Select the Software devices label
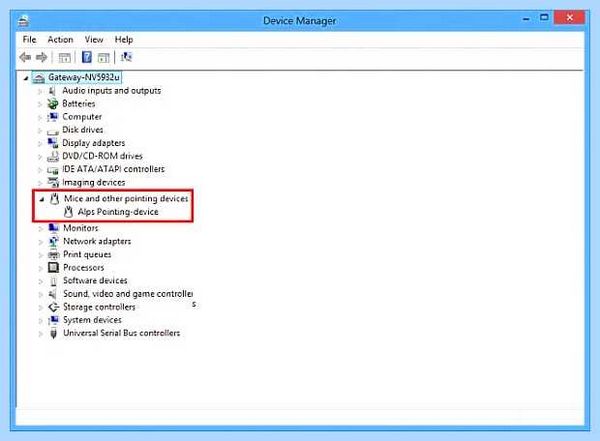The image size is (600, 441). point(95,280)
